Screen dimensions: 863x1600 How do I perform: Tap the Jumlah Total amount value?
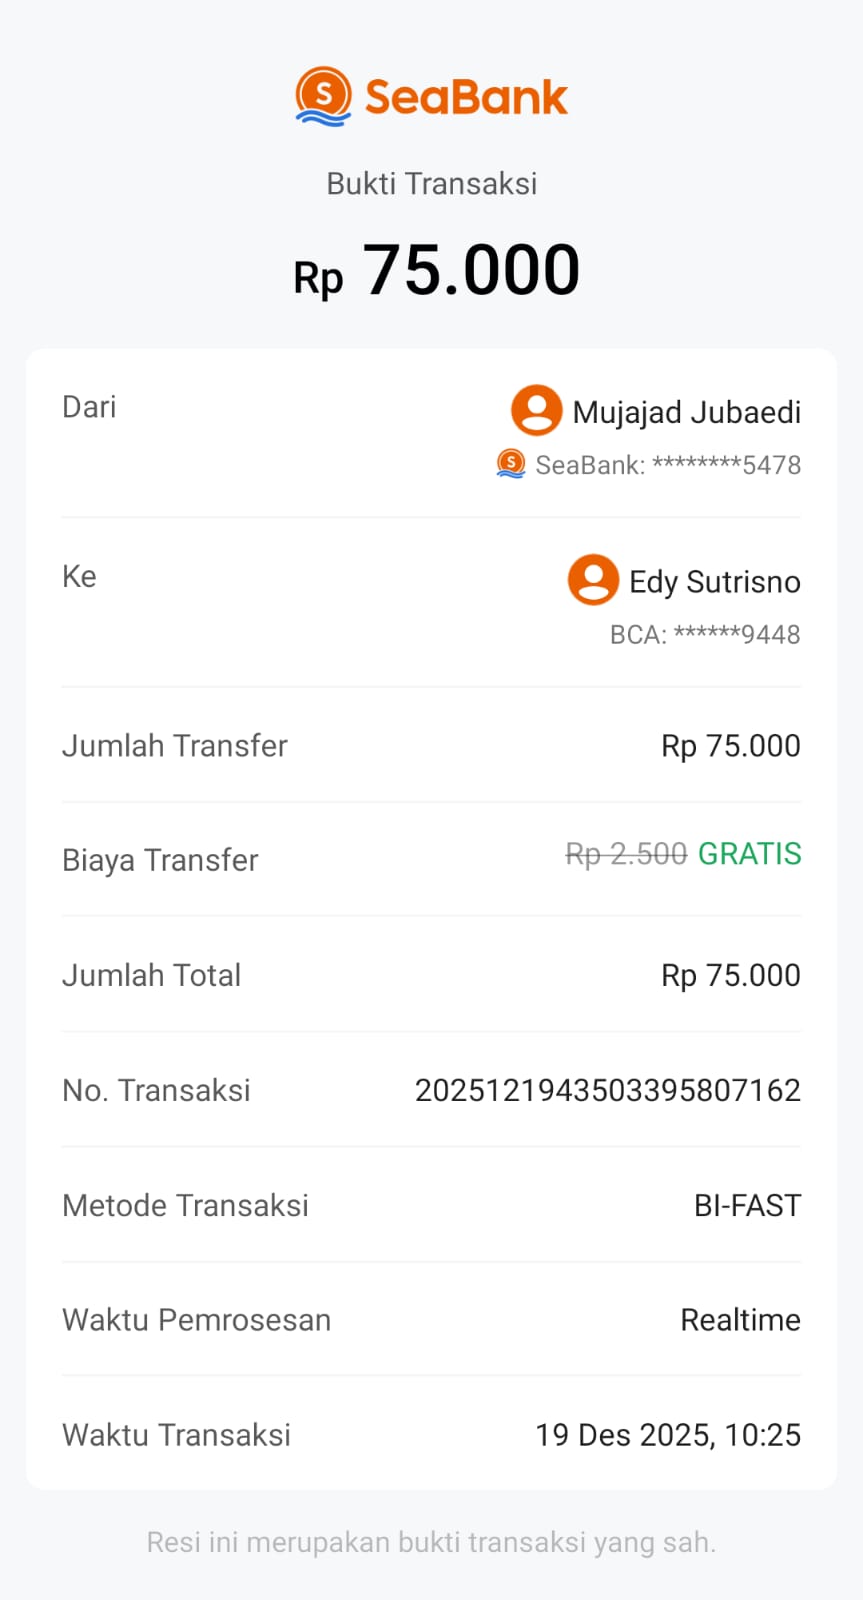[730, 976]
